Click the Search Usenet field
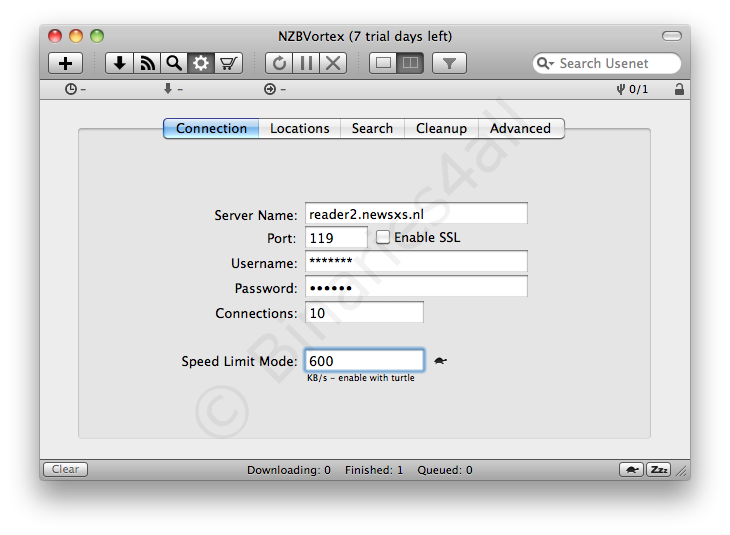This screenshot has height=535, width=730. click(607, 63)
